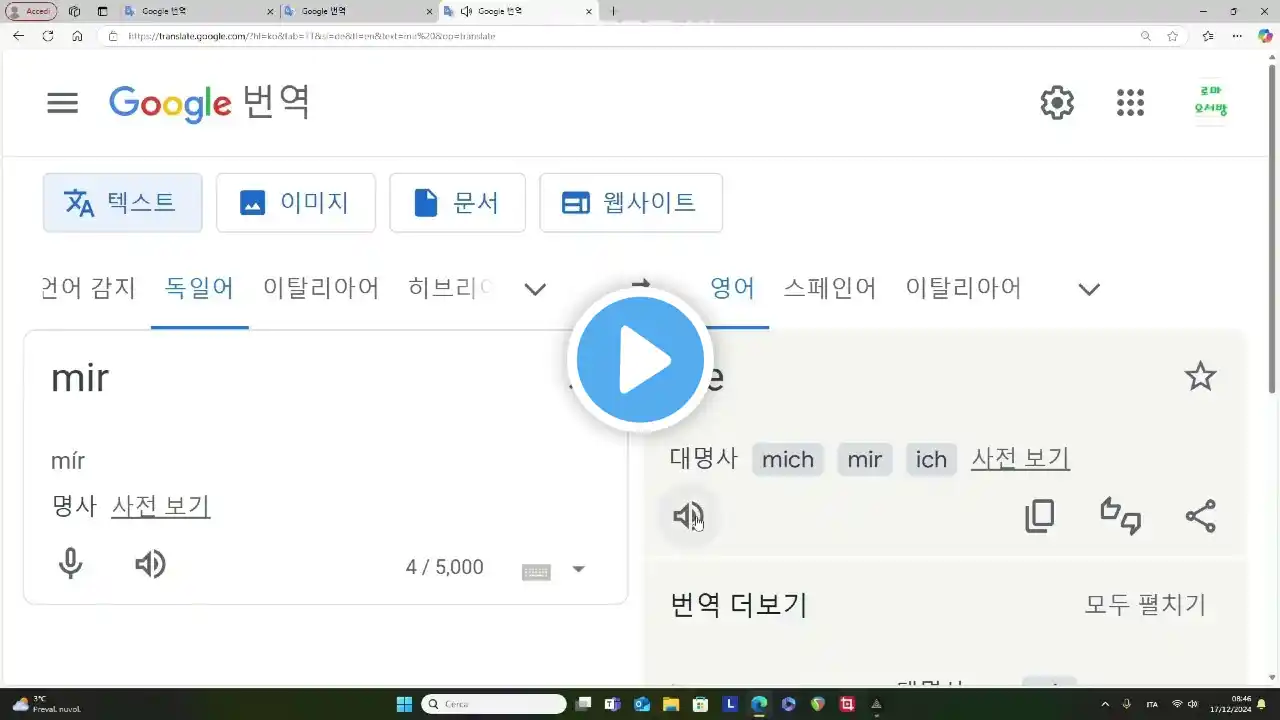Expand more target languages chevron
1280x720 pixels.
click(x=1089, y=289)
